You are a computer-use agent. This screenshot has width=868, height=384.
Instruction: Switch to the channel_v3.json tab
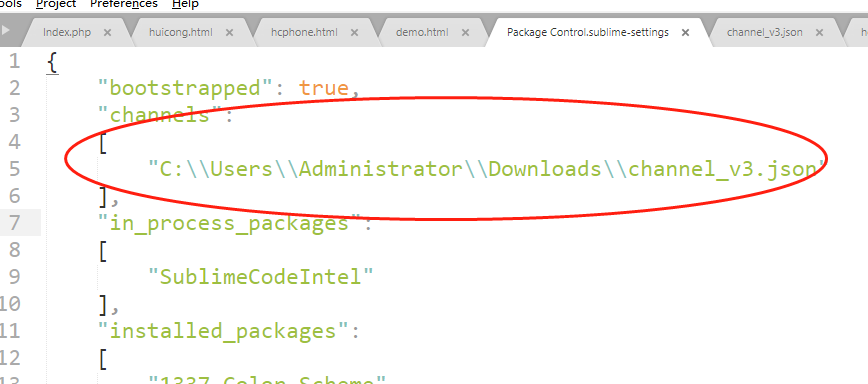point(765,33)
